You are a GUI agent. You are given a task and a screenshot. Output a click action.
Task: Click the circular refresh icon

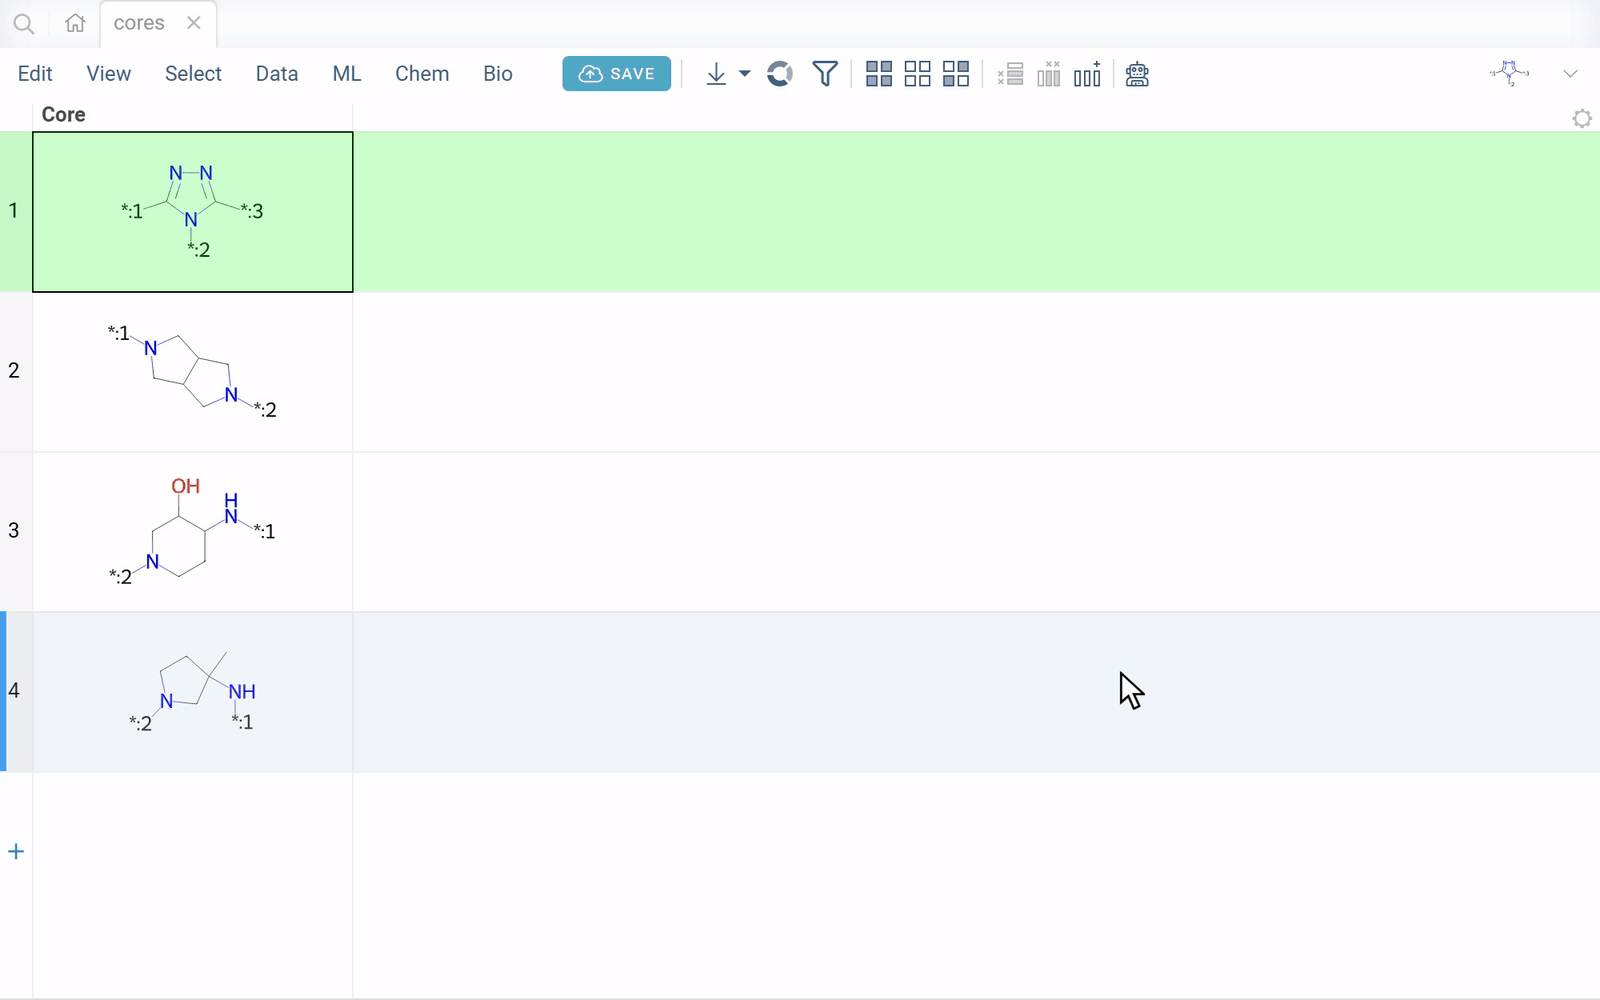[780, 74]
